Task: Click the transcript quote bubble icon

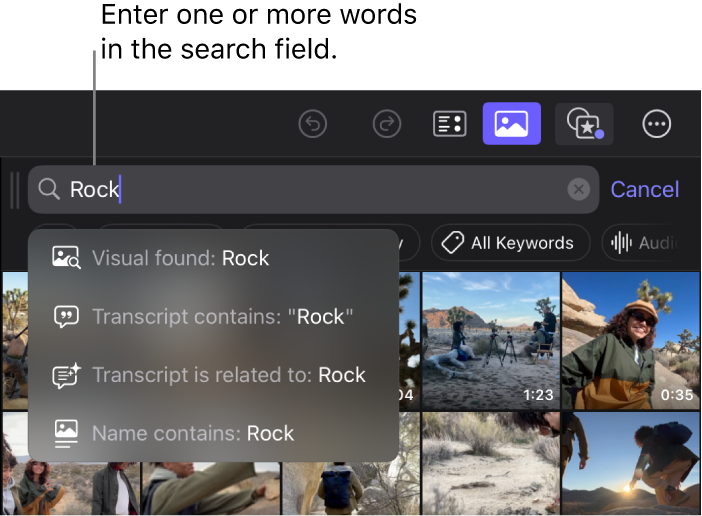Action: [x=66, y=316]
